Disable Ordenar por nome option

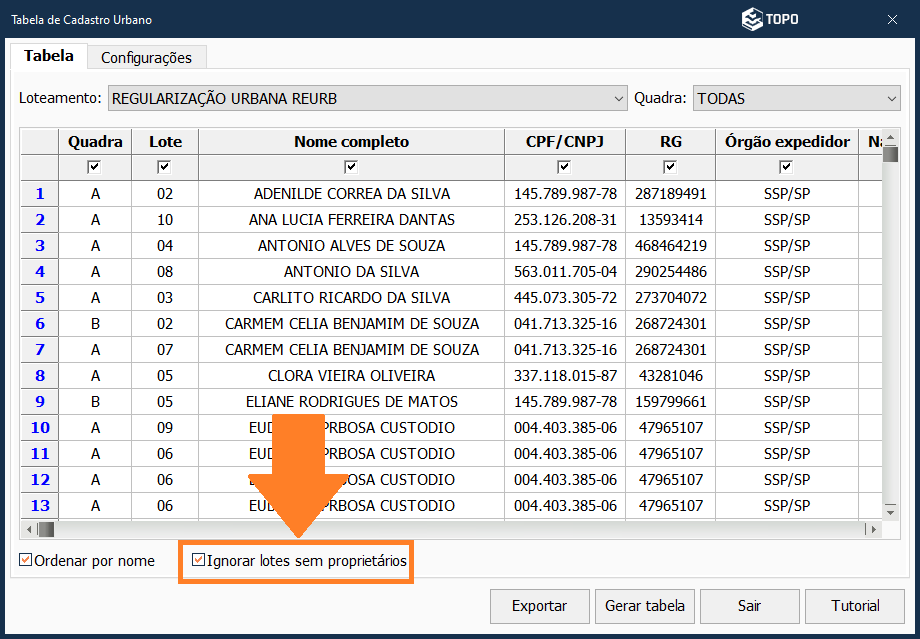coord(27,561)
